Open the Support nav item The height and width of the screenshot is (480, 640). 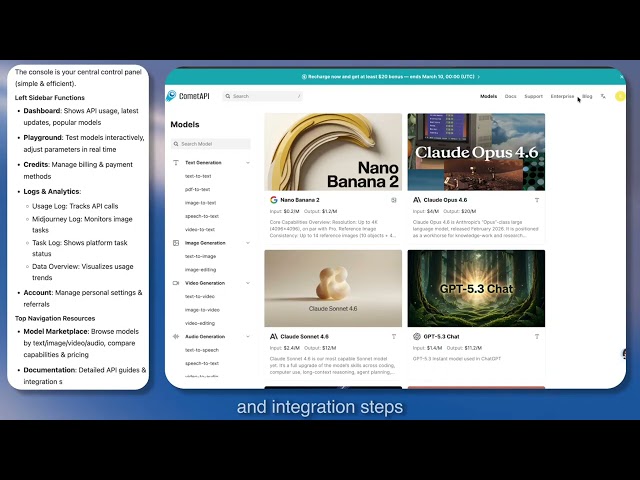[x=533, y=96]
